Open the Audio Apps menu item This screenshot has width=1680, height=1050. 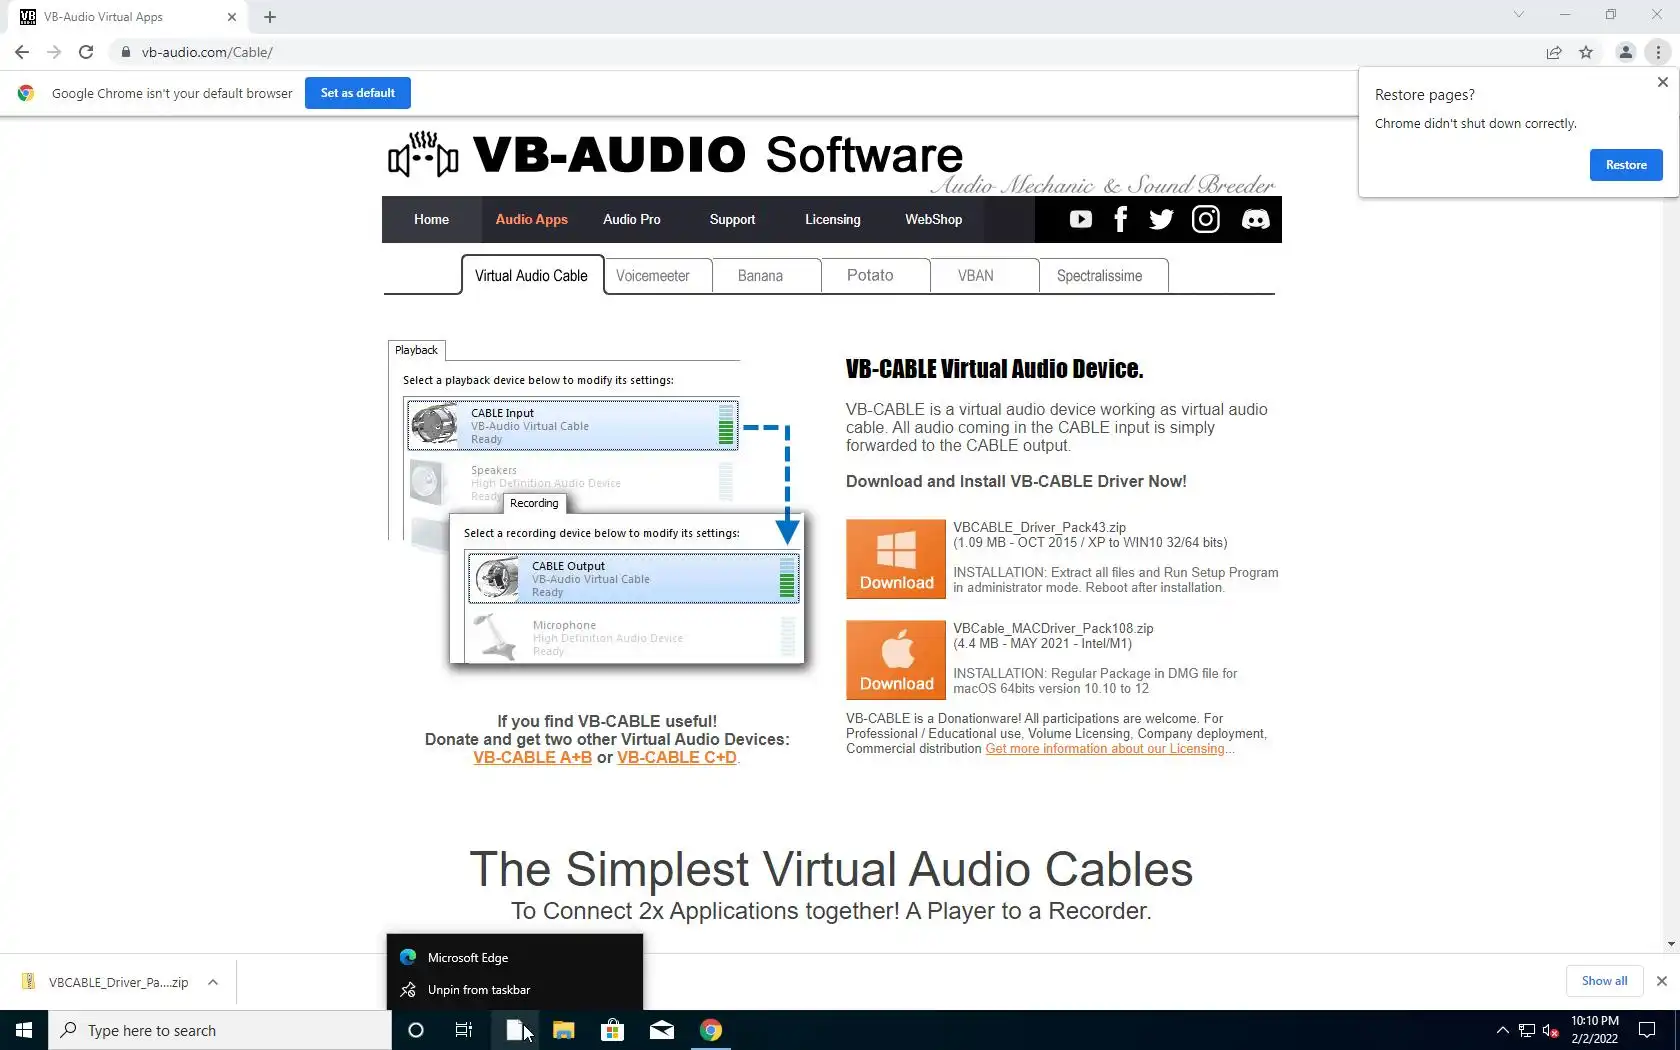click(x=531, y=219)
